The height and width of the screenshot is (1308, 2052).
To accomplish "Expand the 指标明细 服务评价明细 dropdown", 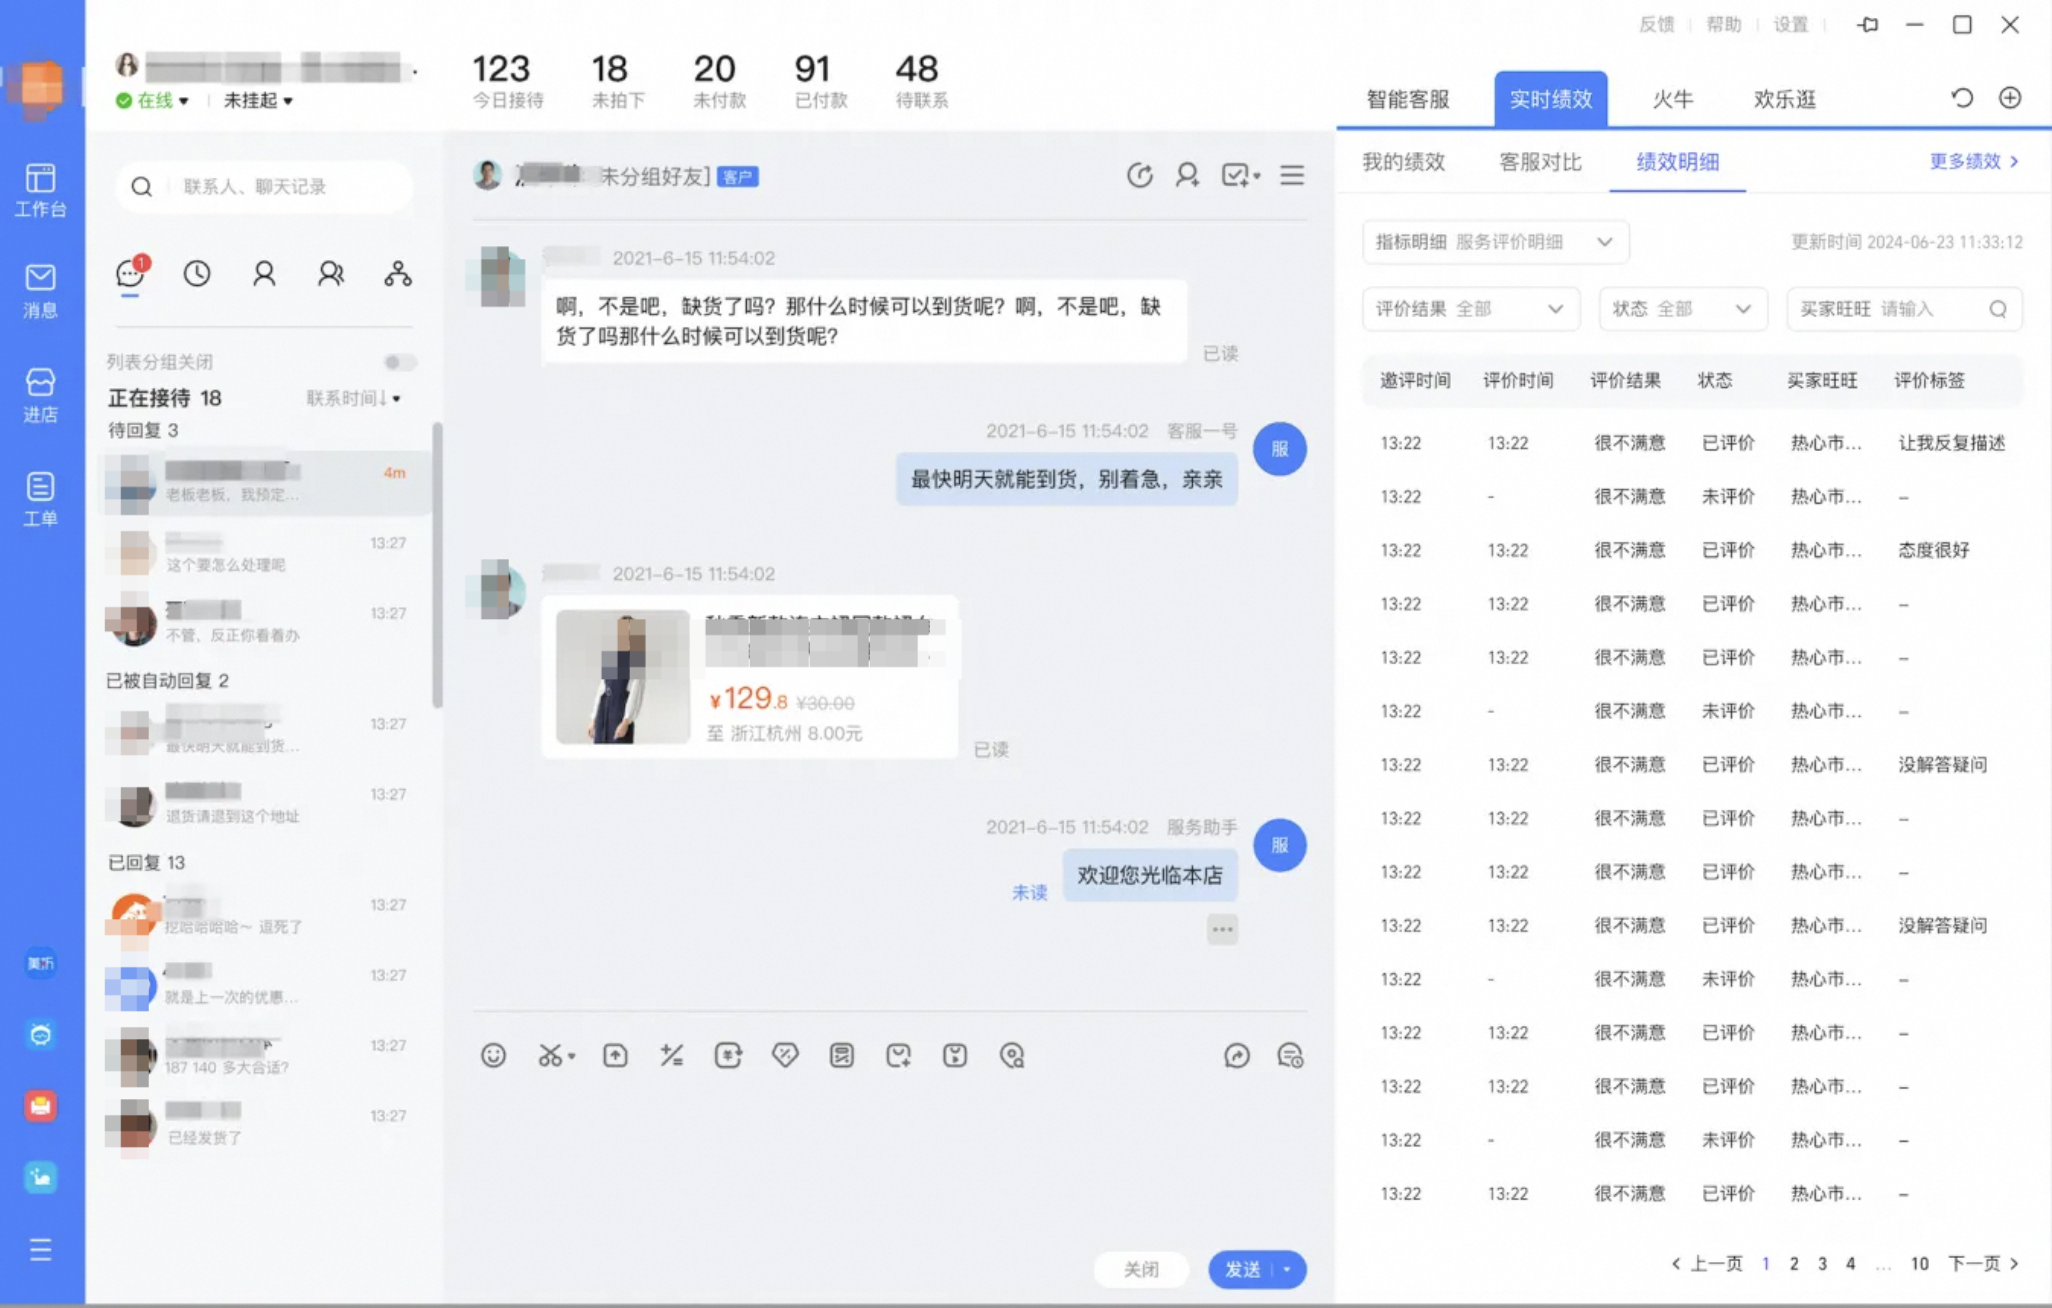I will (1496, 242).
